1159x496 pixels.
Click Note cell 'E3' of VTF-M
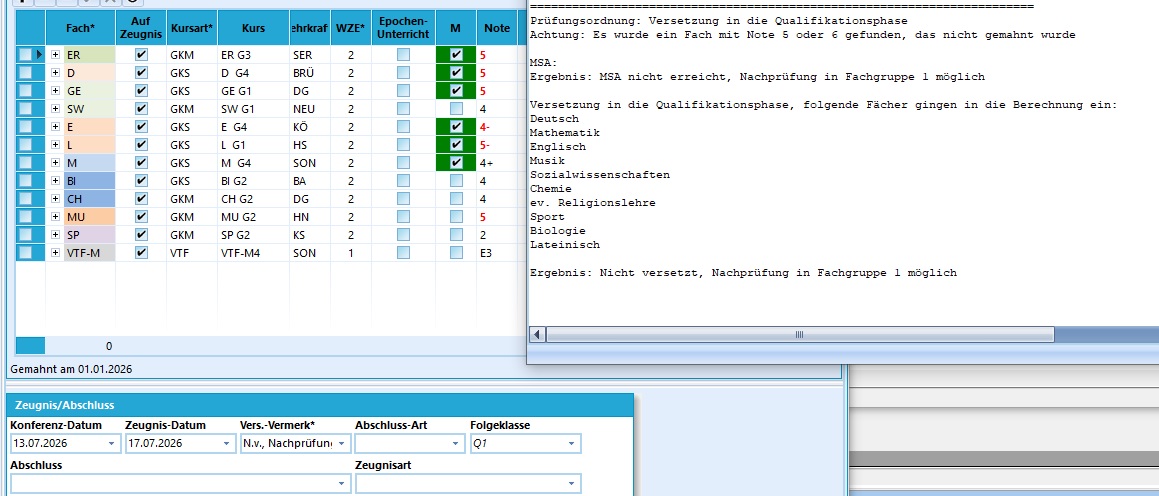coord(497,253)
